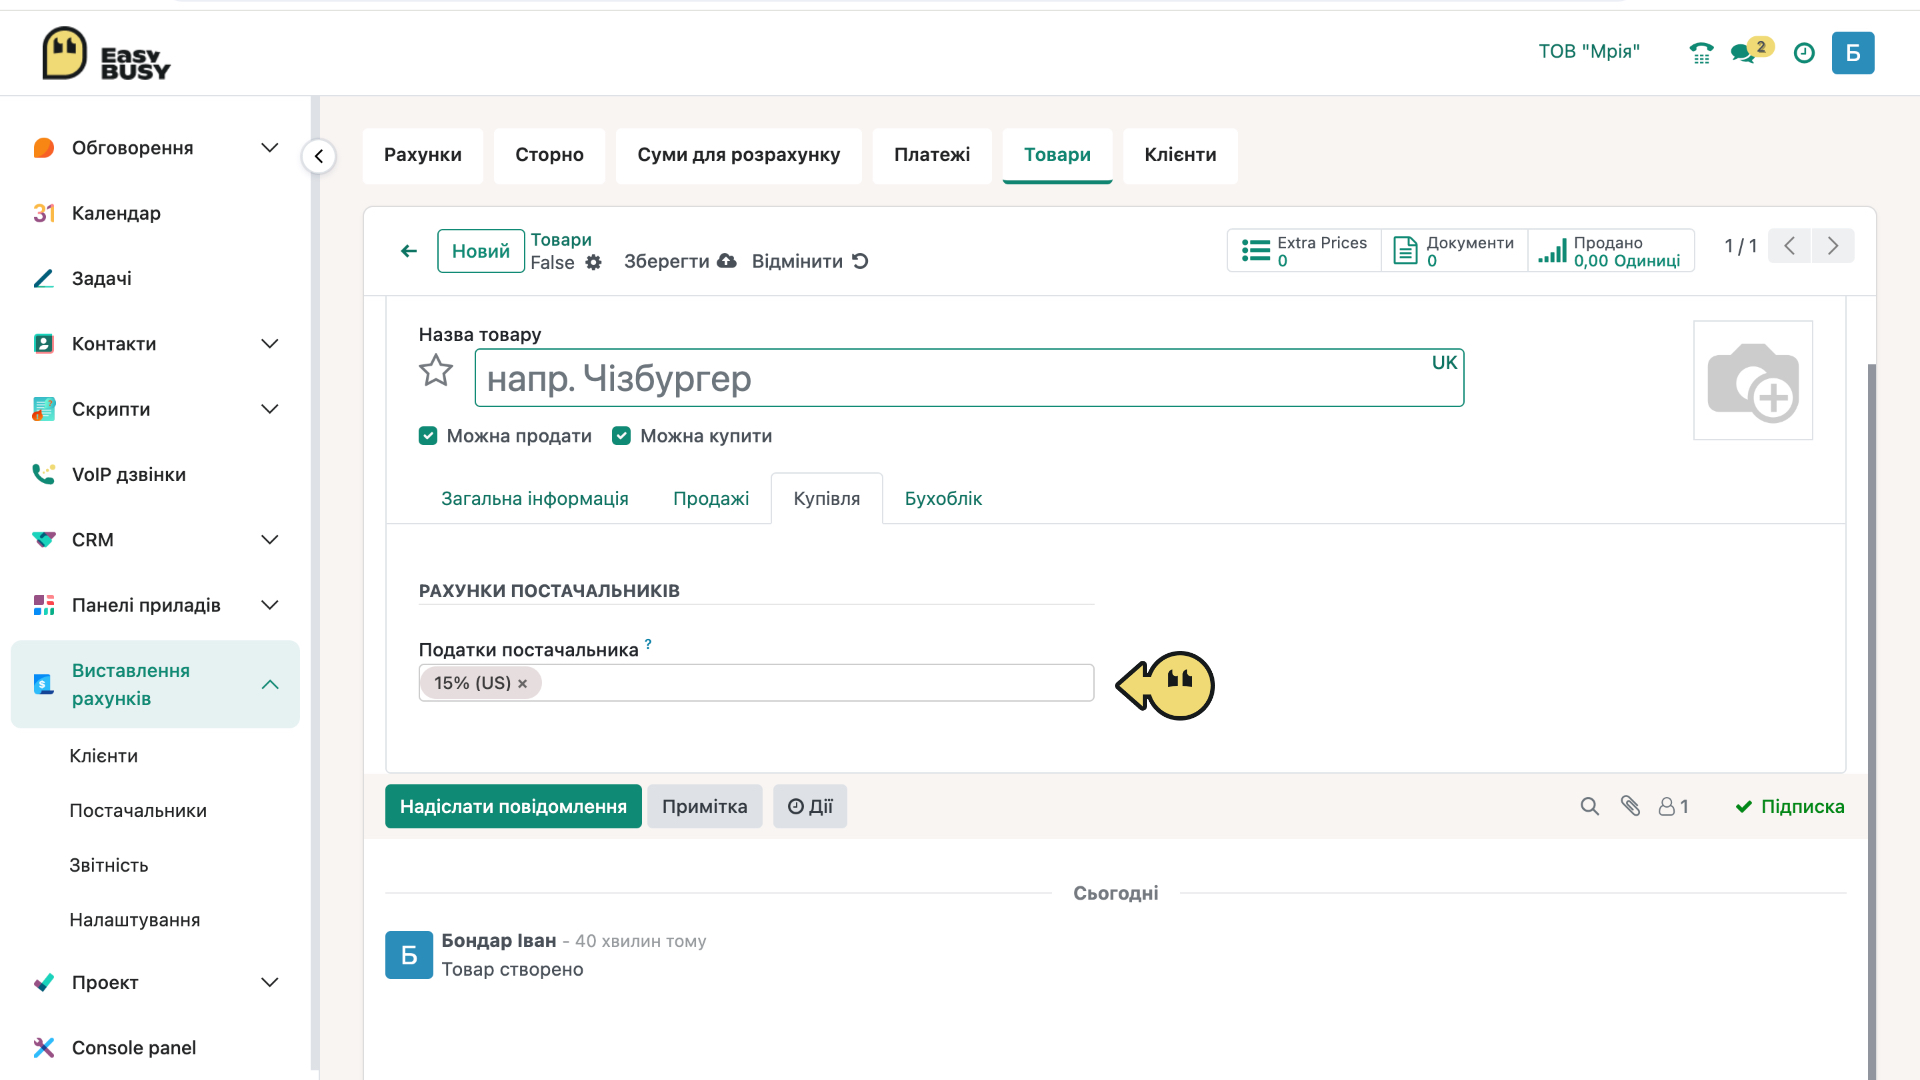Viewport: 1920px width, 1080px height.
Task: Click Дії activities button
Action: coord(810,806)
